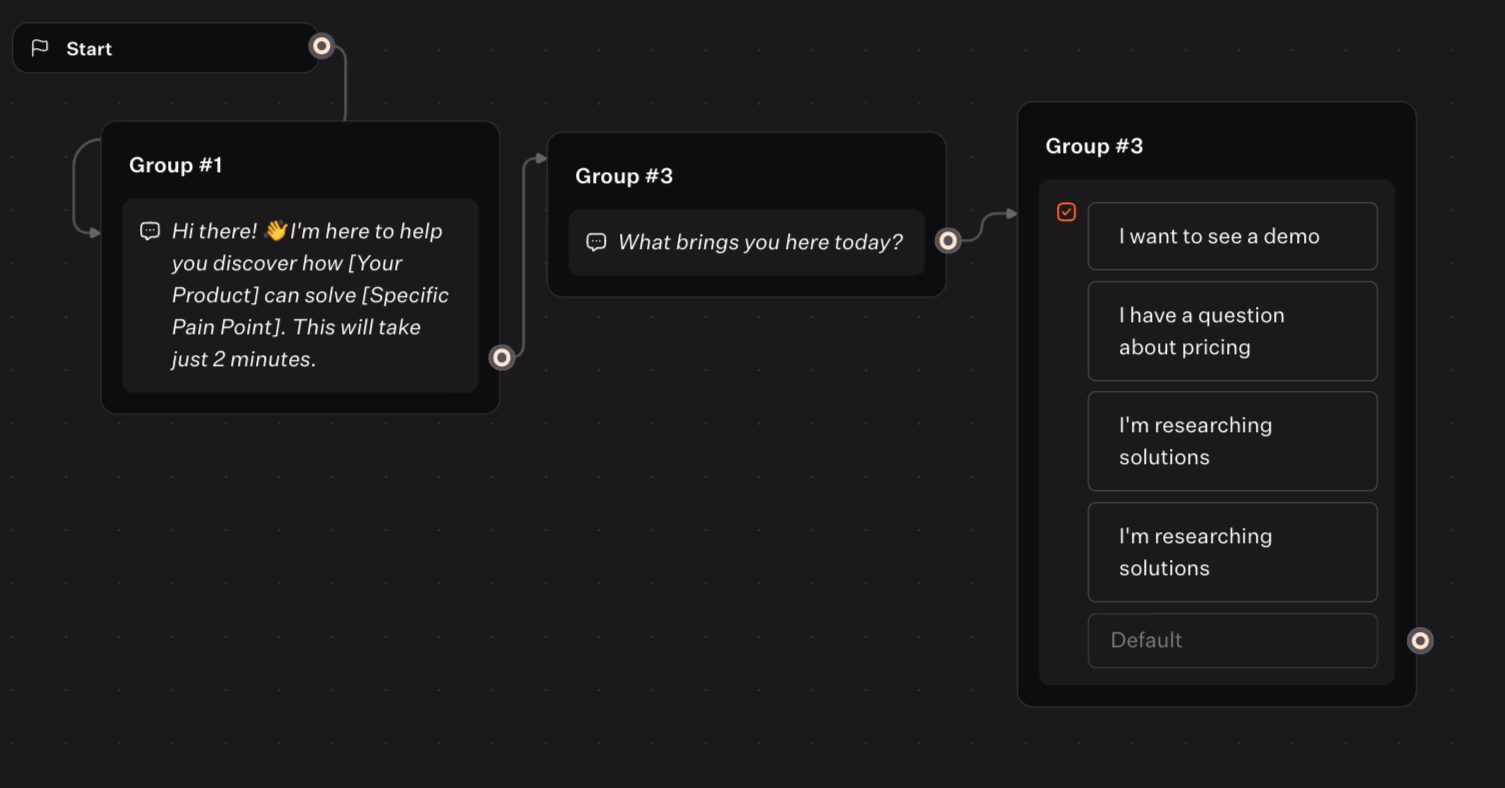Open the 'What brings you here today?' bubble

pyautogui.click(x=760, y=242)
